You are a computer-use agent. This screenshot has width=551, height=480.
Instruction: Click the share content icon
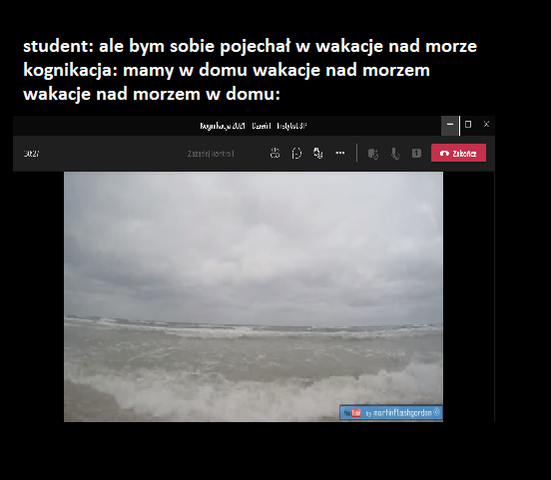point(416,154)
